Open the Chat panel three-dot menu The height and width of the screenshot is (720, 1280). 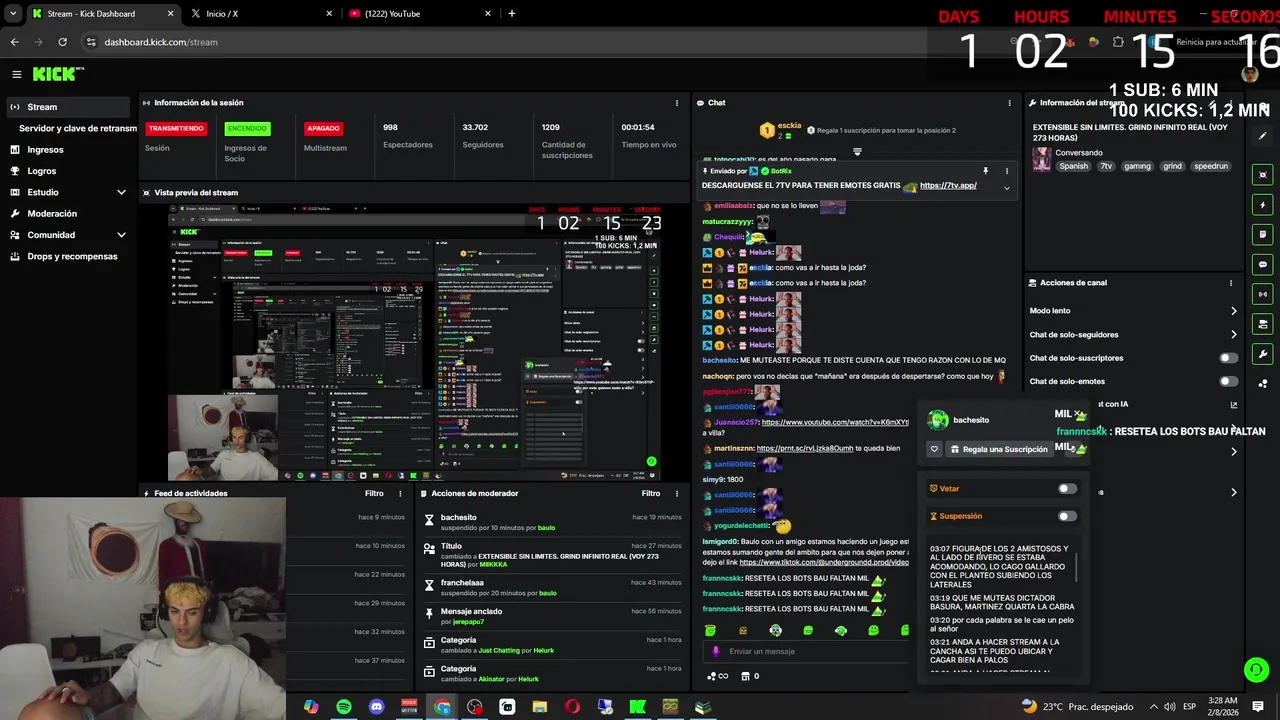pyautogui.click(x=1009, y=103)
